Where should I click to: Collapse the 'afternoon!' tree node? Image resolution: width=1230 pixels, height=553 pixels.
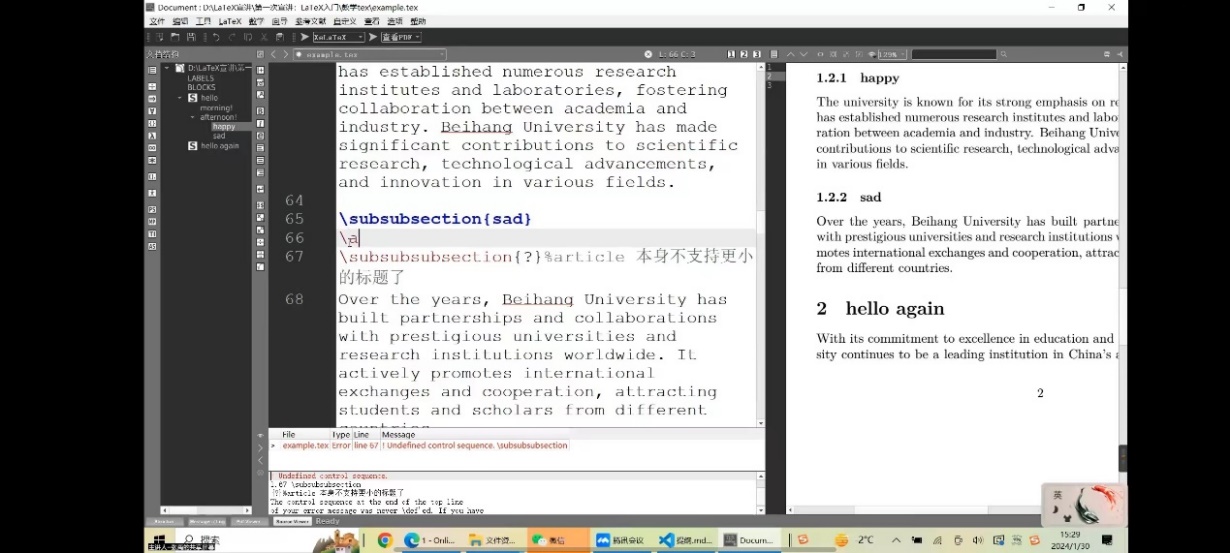pyautogui.click(x=192, y=117)
